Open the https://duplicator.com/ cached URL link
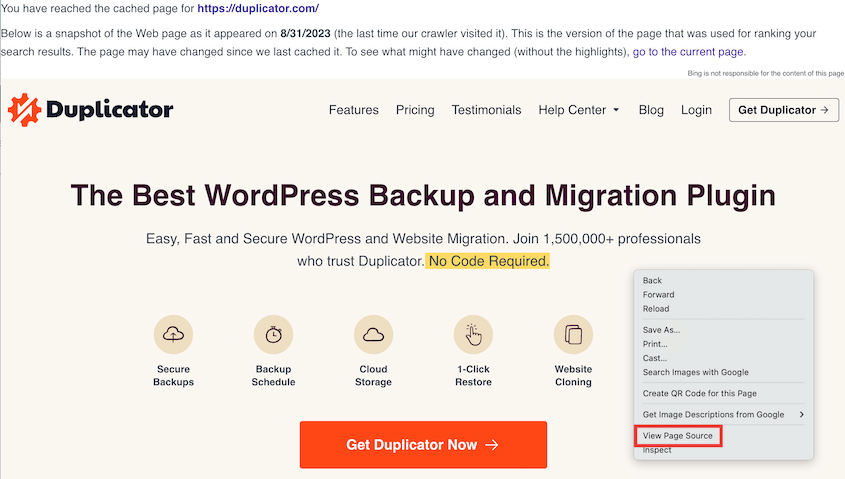The image size is (845, 479). click(x=258, y=9)
